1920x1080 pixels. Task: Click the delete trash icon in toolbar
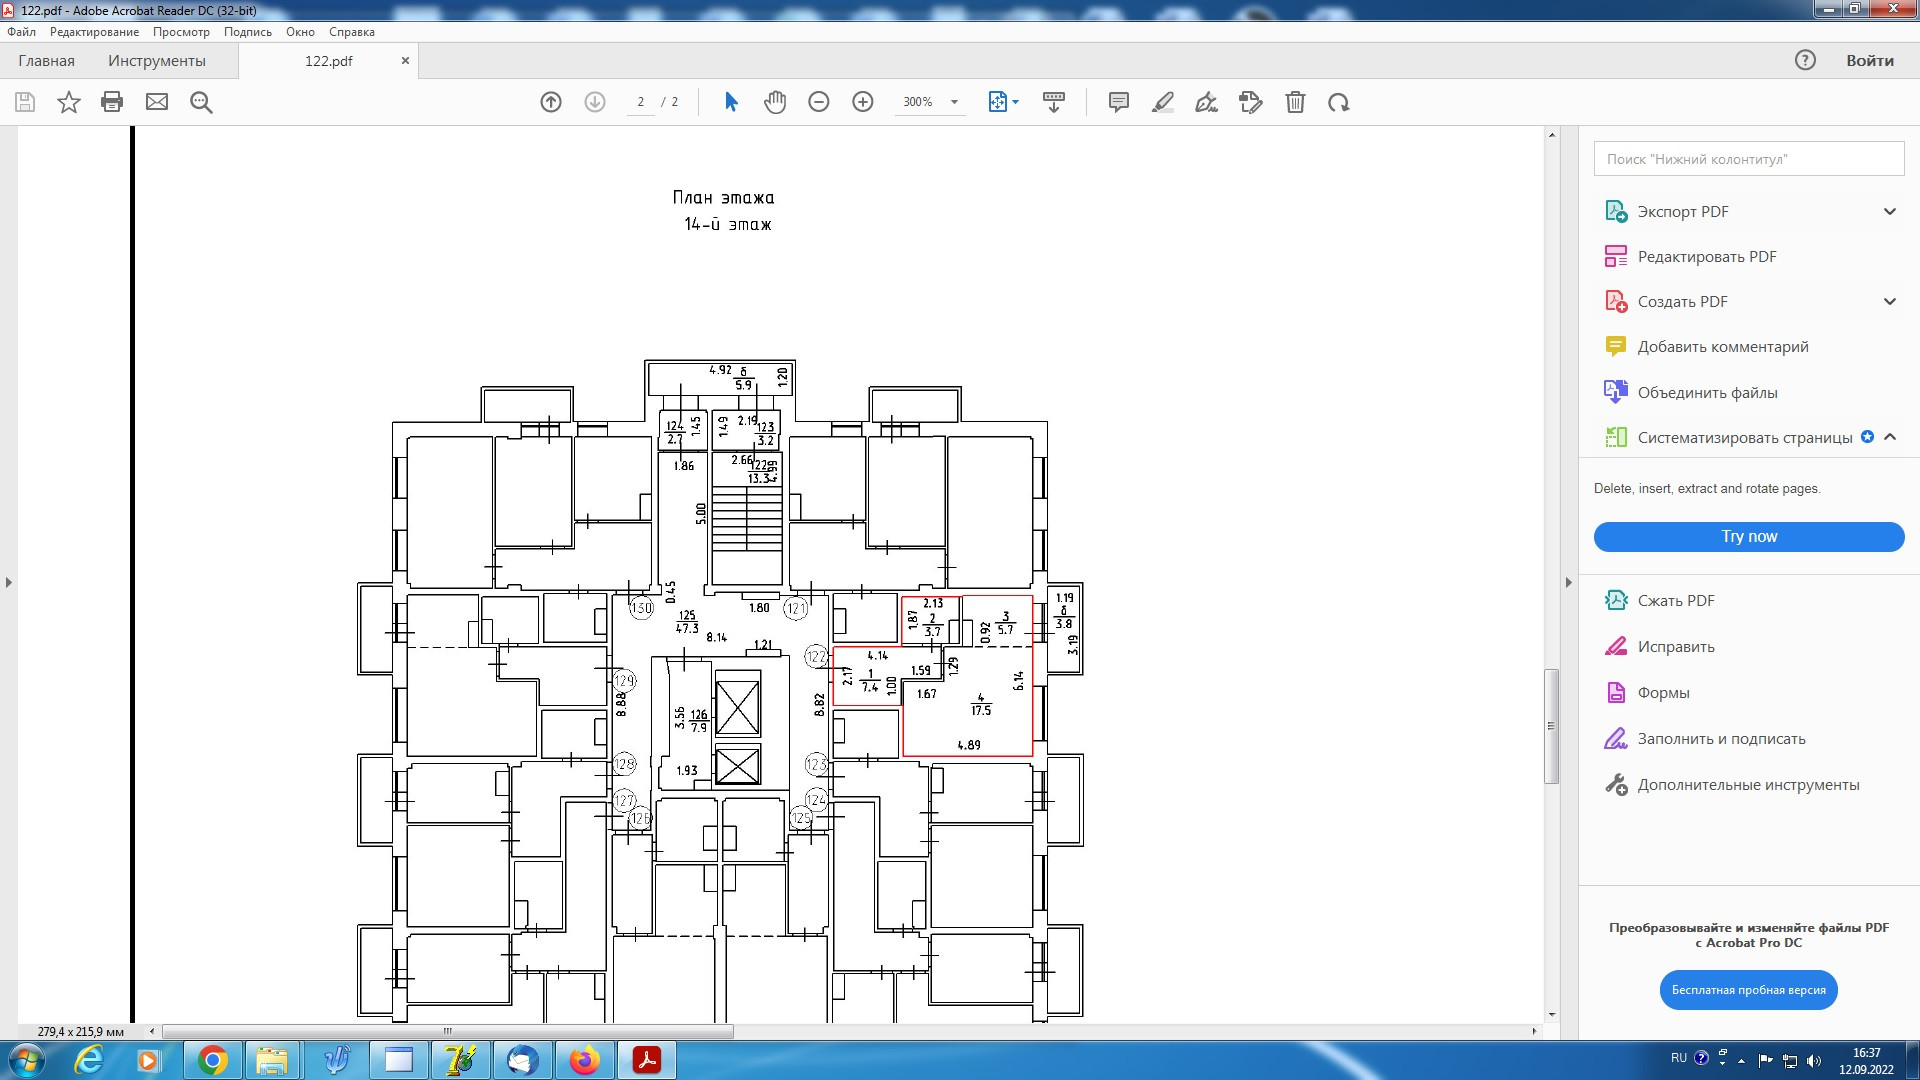1295,102
